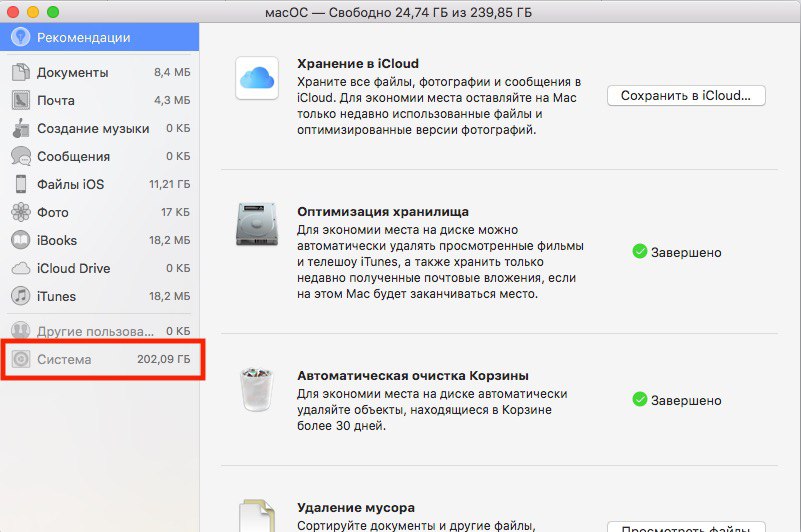The width and height of the screenshot is (801, 532).
Task: Click the Документы sidebar icon
Action: coord(20,72)
